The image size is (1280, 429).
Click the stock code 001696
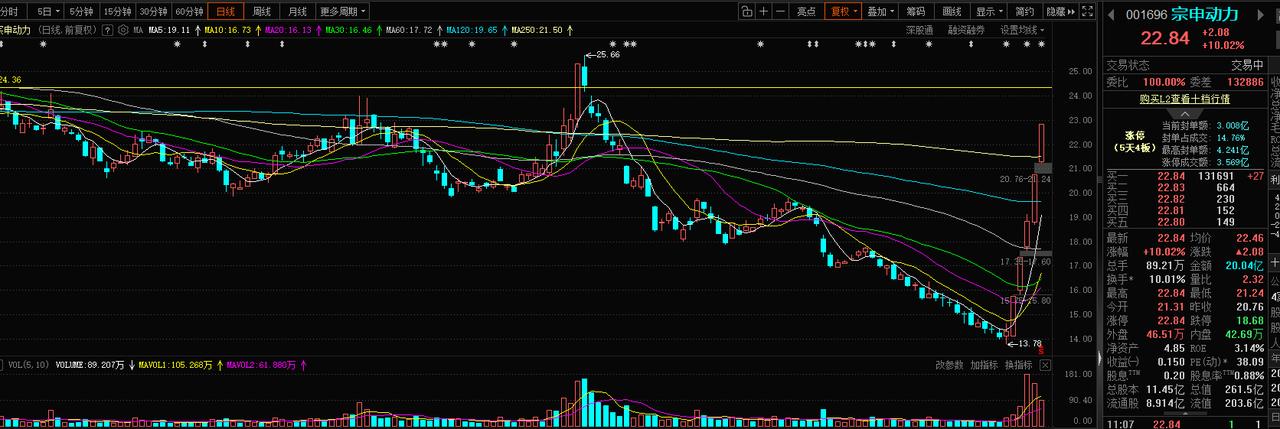click(x=1146, y=14)
